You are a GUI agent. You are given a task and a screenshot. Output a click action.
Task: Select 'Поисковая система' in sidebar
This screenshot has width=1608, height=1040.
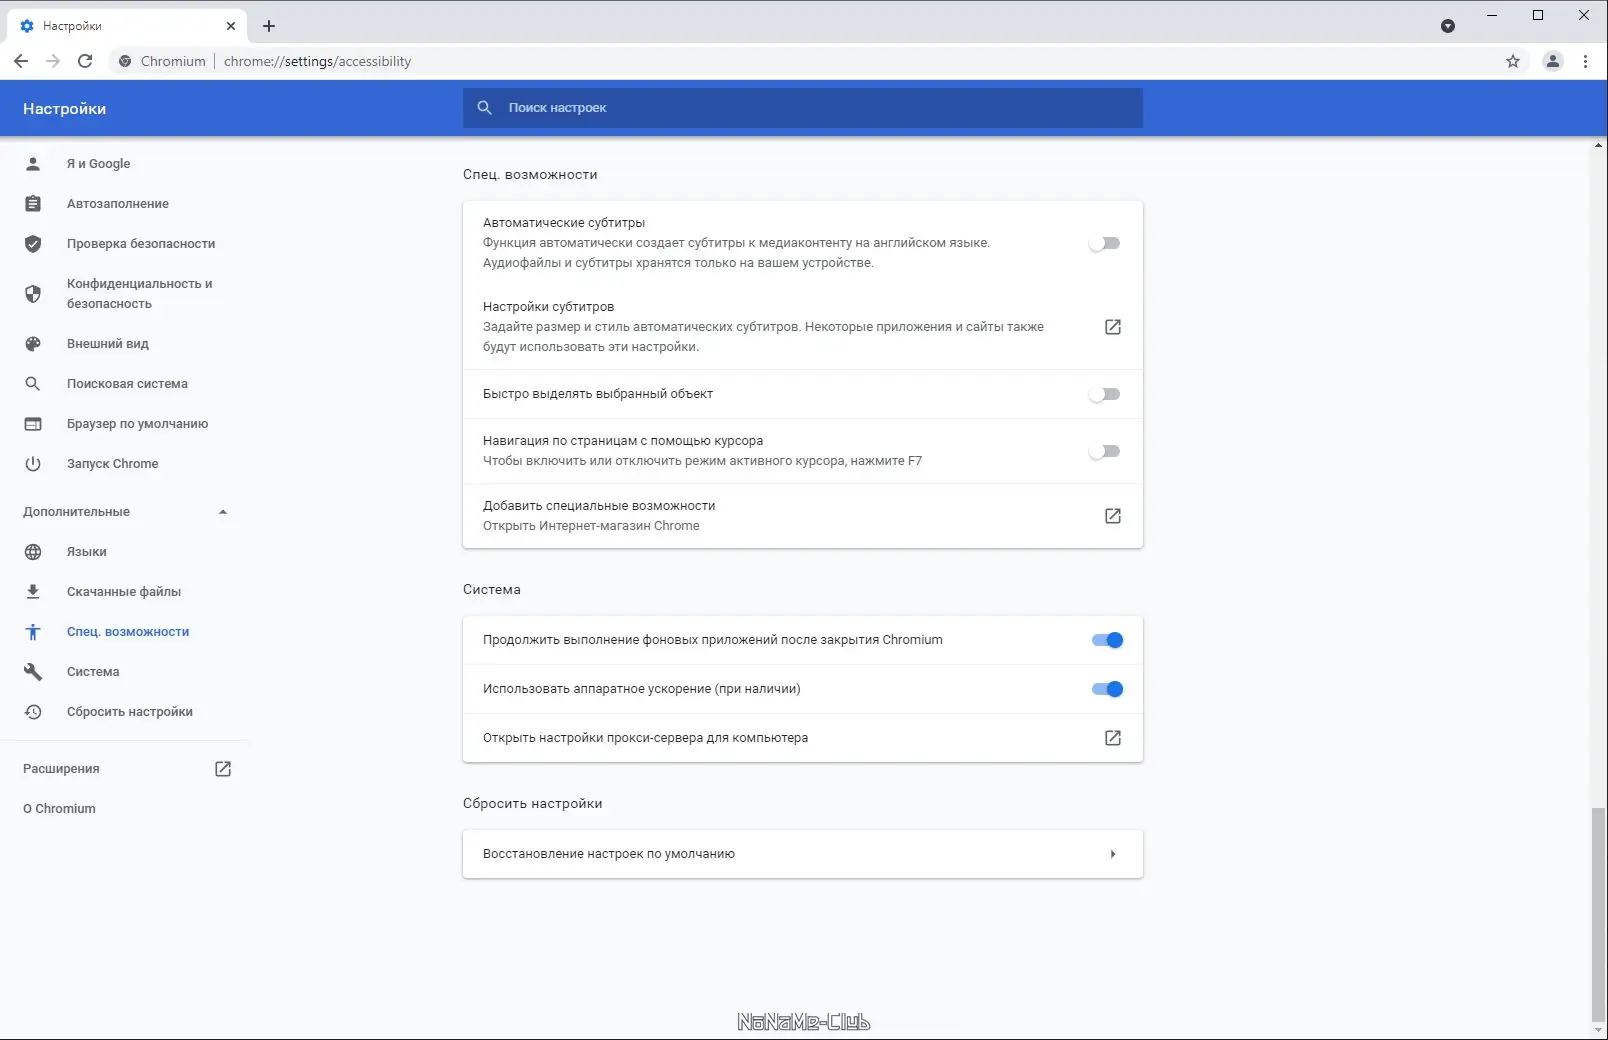pyautogui.click(x=126, y=383)
